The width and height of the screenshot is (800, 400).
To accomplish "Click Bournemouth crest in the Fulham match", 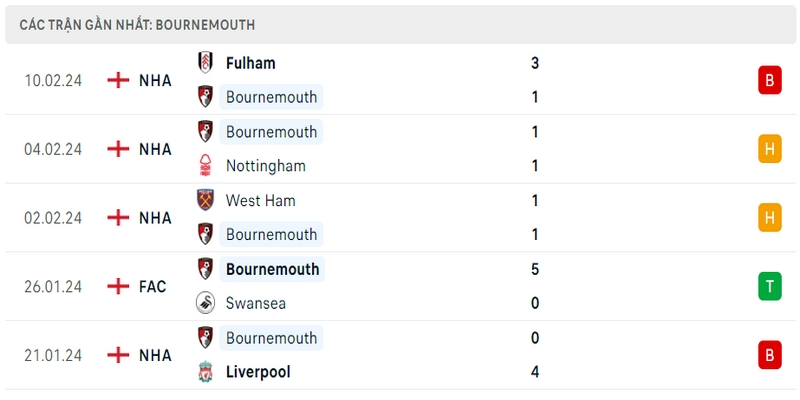I will (205, 96).
